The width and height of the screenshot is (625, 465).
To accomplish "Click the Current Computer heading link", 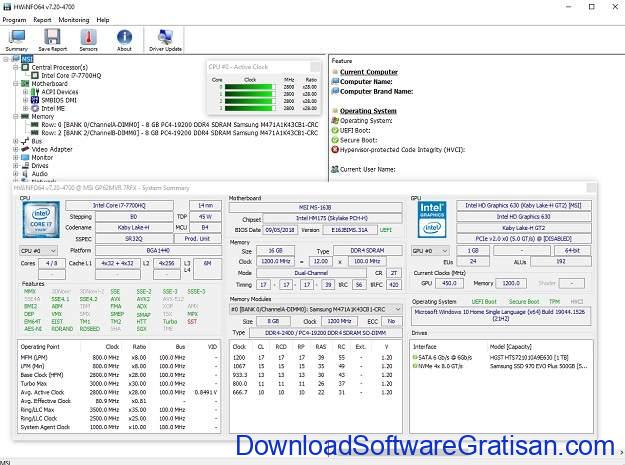I will tap(369, 72).
